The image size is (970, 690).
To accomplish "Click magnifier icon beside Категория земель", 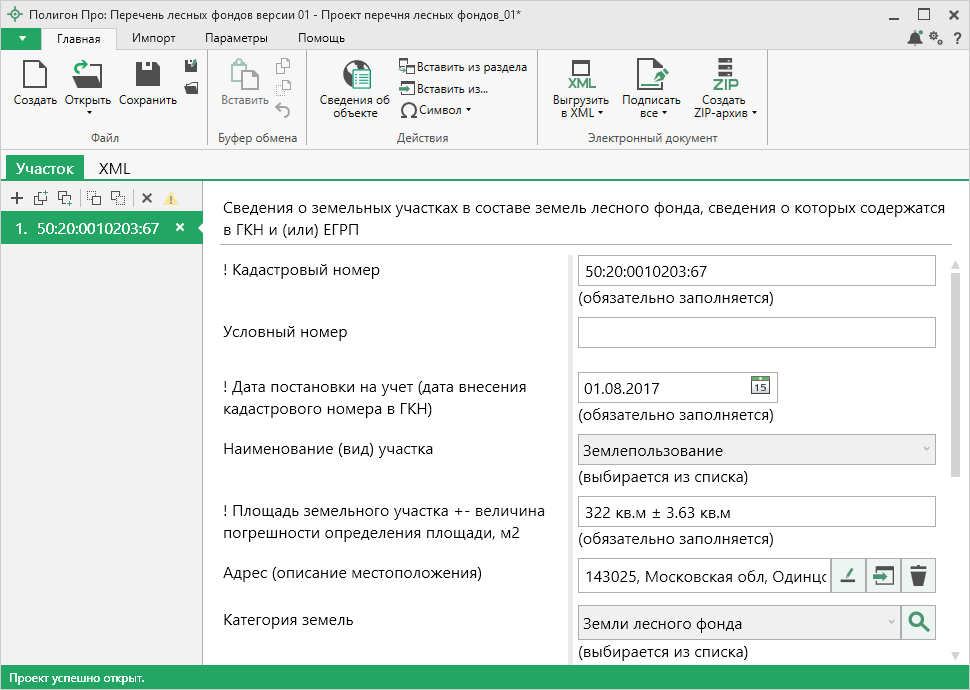I will pos(918,623).
